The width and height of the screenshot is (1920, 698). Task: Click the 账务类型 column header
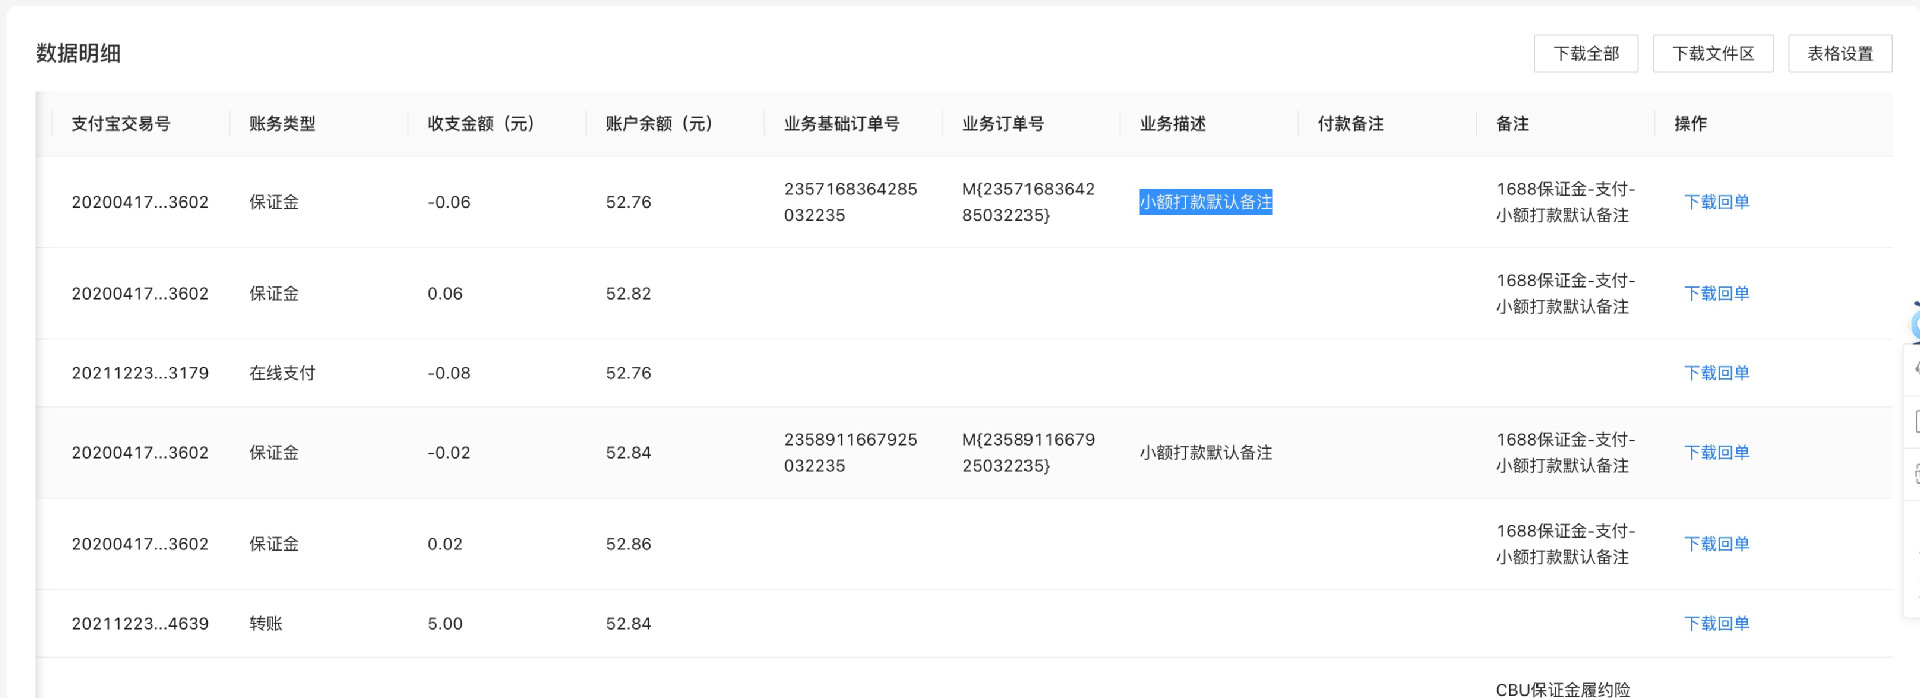(x=282, y=124)
